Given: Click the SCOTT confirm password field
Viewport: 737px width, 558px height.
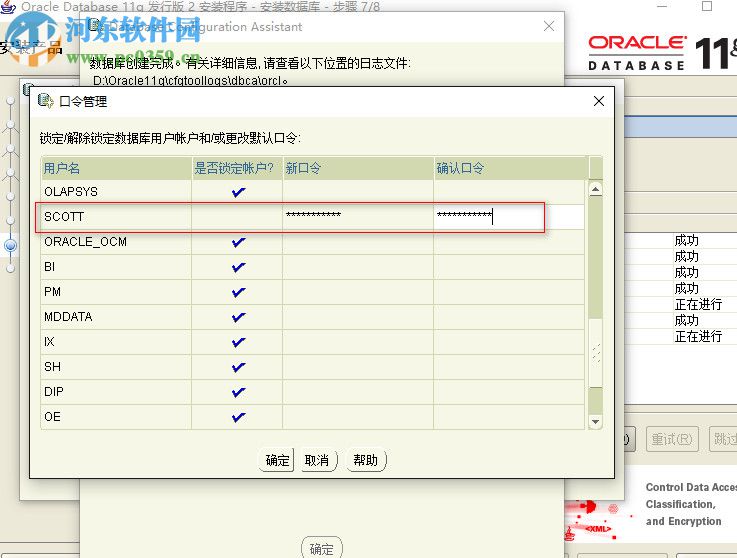Looking at the screenshot, I should point(509,217).
